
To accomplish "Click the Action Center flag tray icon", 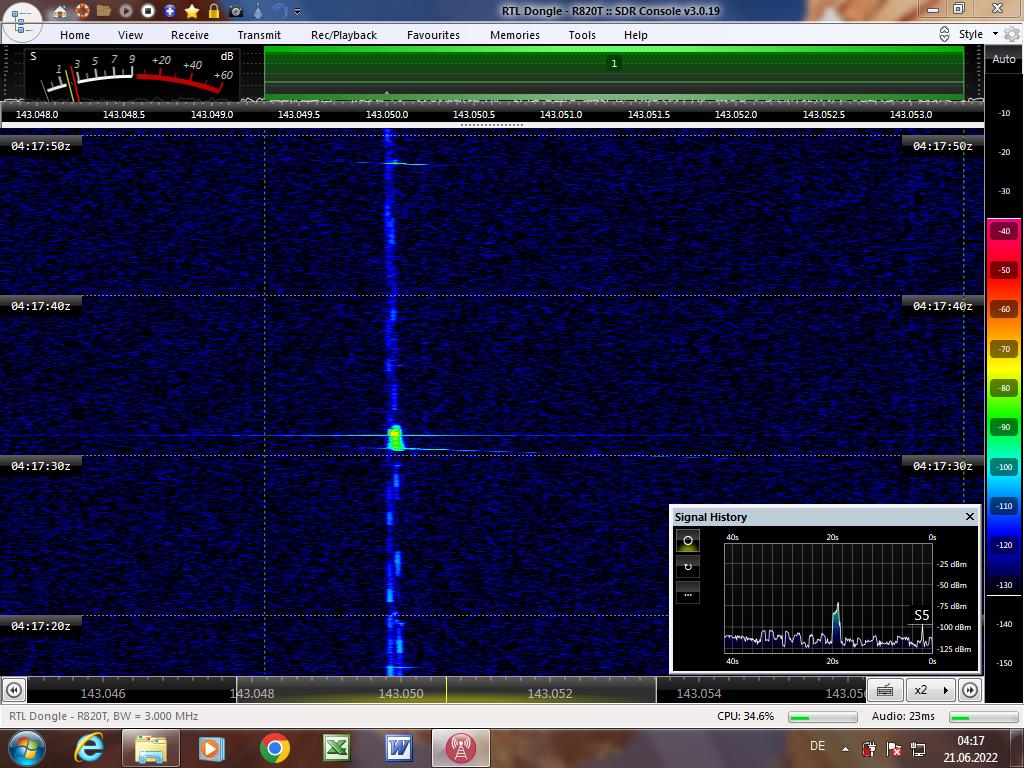I will point(893,748).
